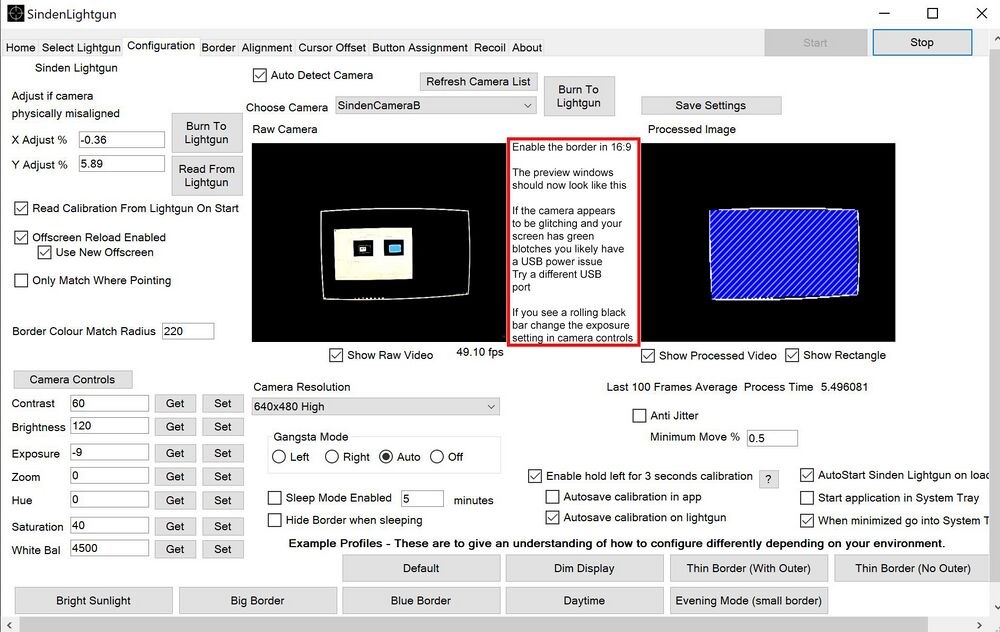
Task: Expand the Camera Resolution dropdown
Action: pos(376,407)
